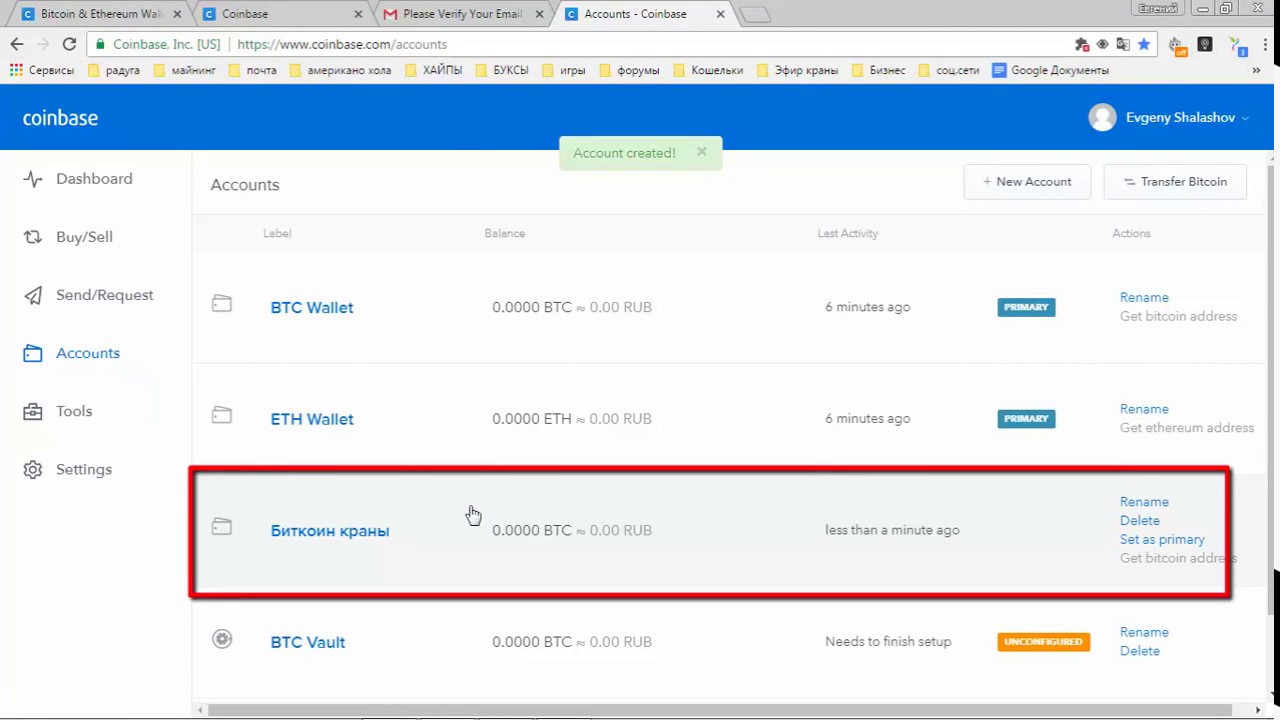Open the ХАЙПЫ bookmark folder

[434, 70]
